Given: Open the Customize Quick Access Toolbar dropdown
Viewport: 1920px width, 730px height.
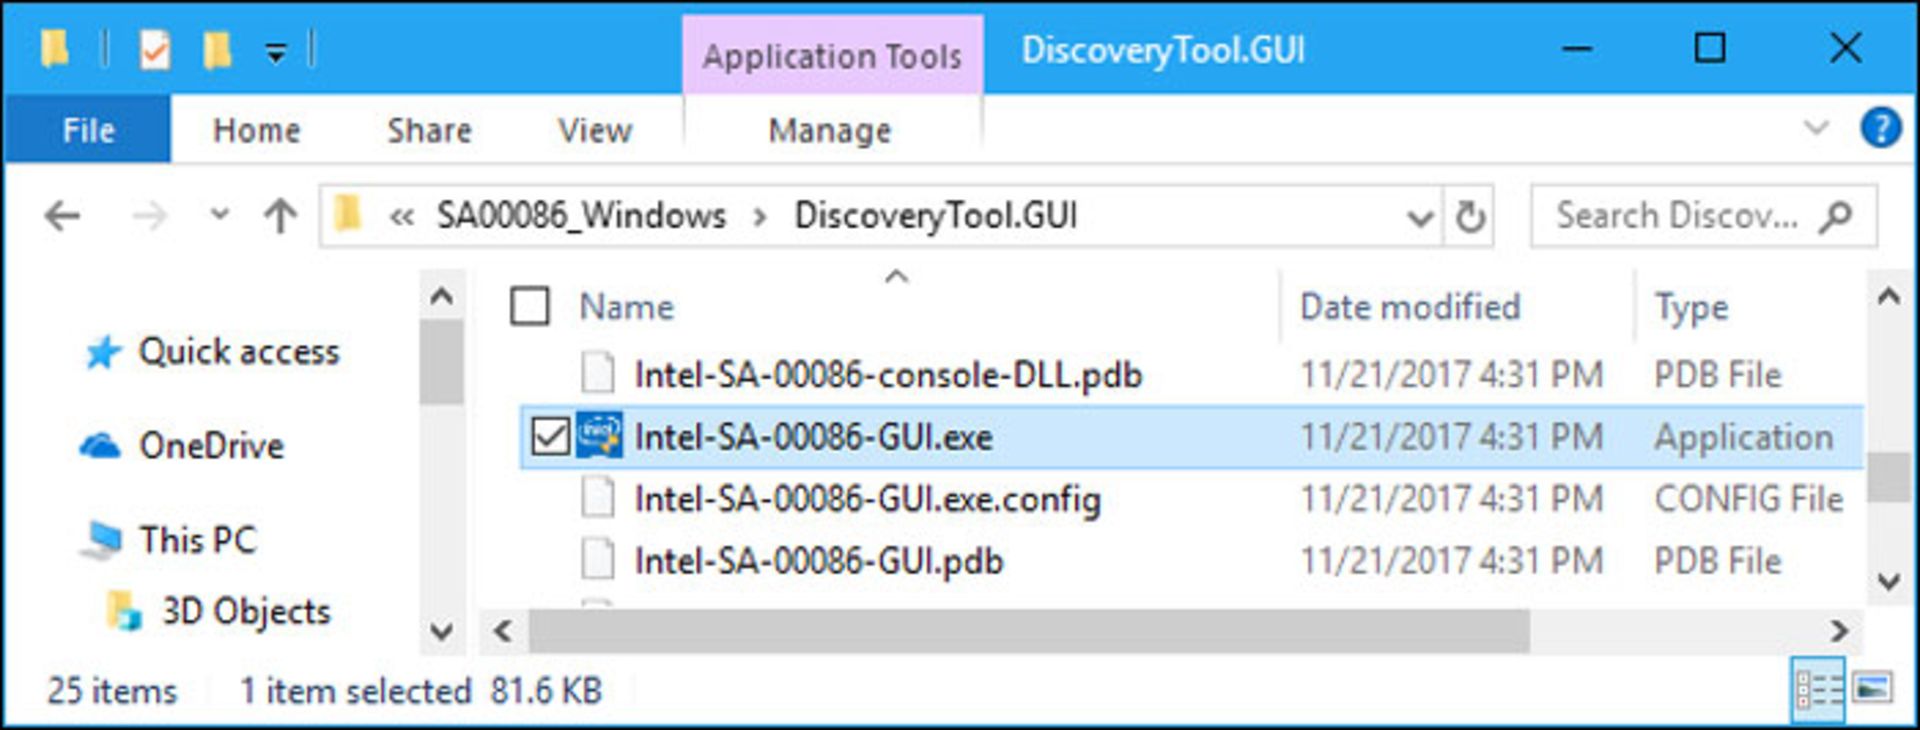Looking at the screenshot, I should click(x=276, y=52).
